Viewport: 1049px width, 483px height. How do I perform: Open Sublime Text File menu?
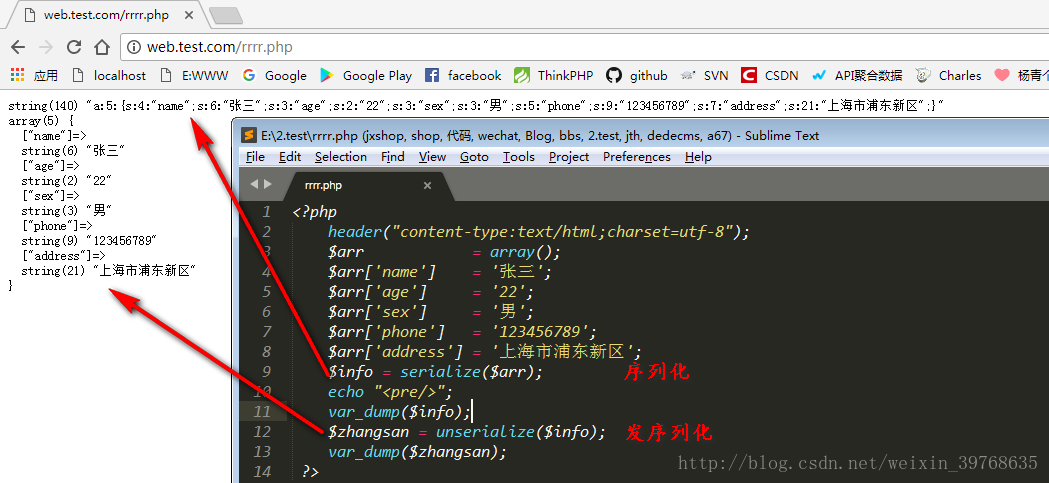[x=255, y=157]
